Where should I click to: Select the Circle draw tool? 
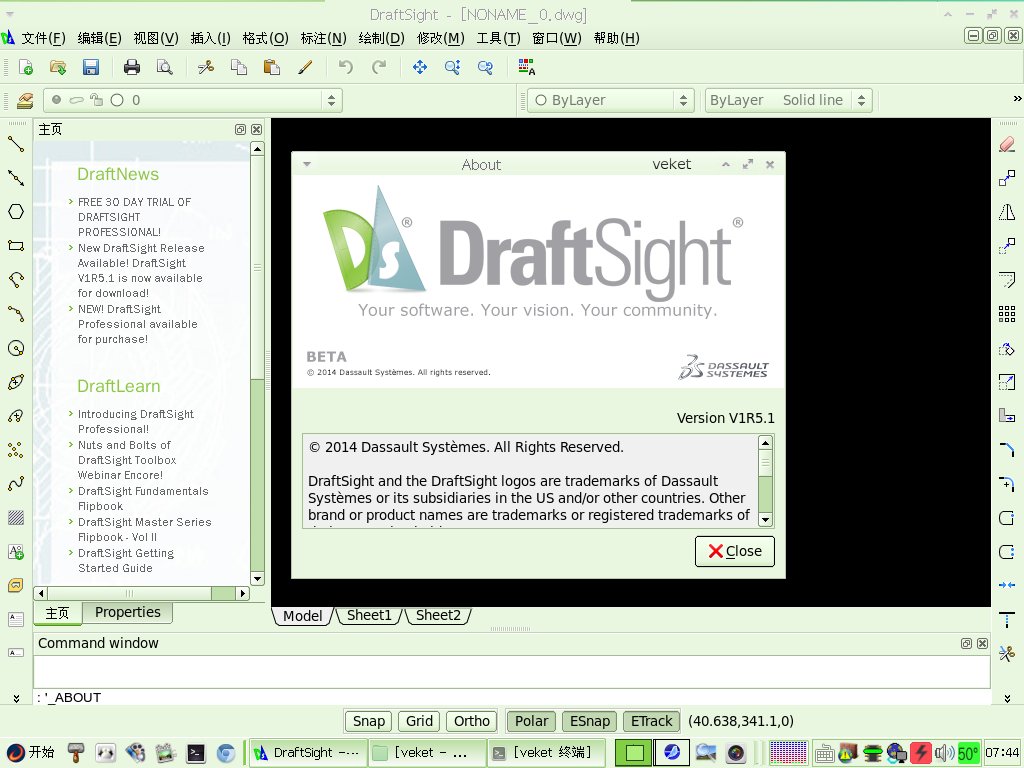click(16, 347)
